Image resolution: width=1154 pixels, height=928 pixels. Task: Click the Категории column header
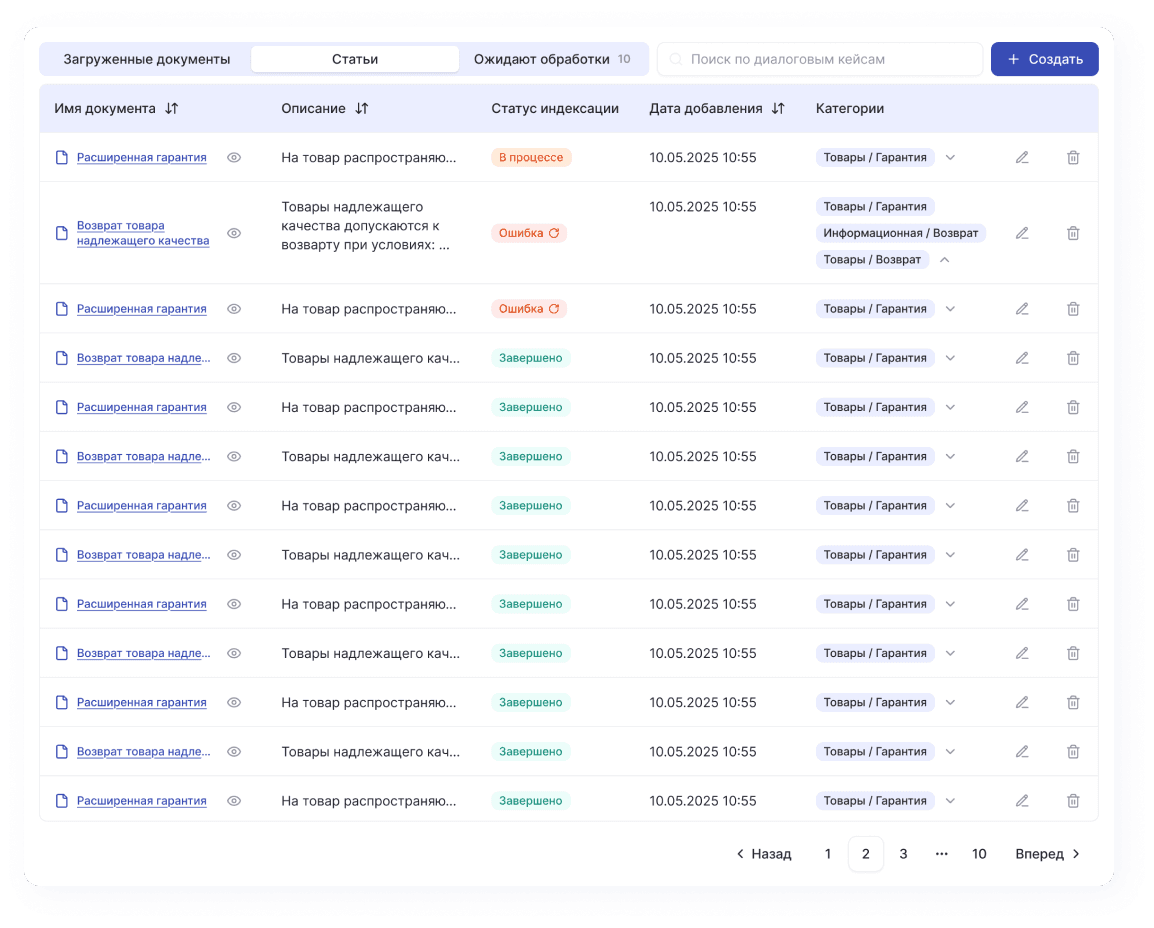coord(849,108)
